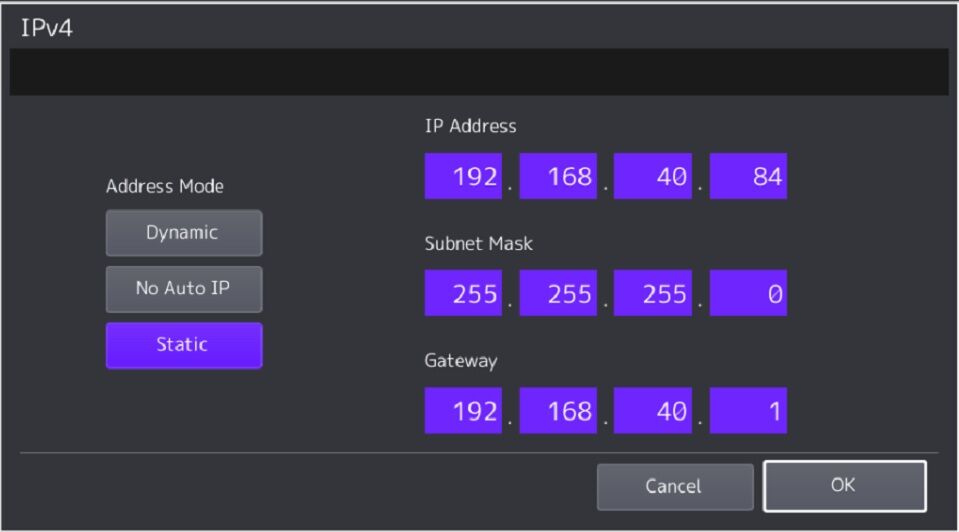Select Static address mode
Image resolution: width=959 pixels, height=532 pixels.
(184, 345)
